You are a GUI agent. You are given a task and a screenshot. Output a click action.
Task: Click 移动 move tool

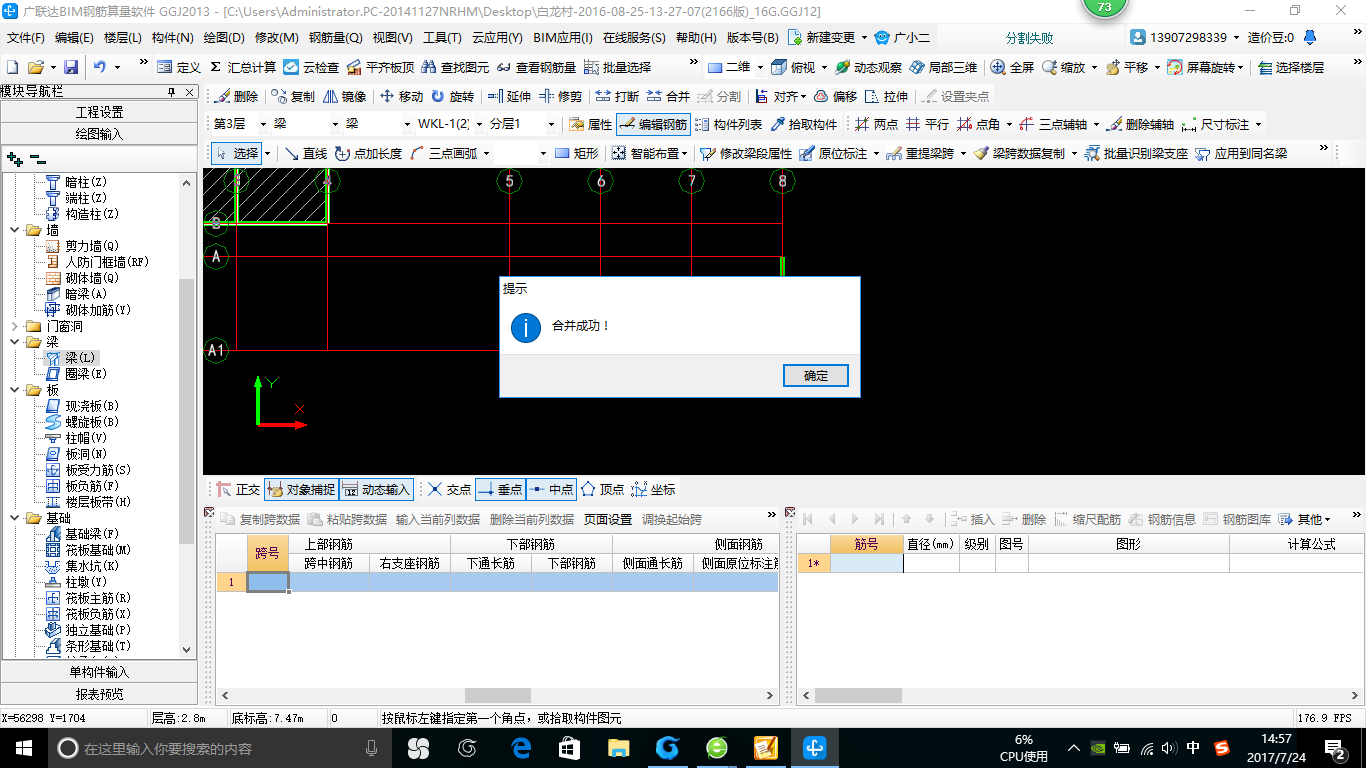click(400, 96)
